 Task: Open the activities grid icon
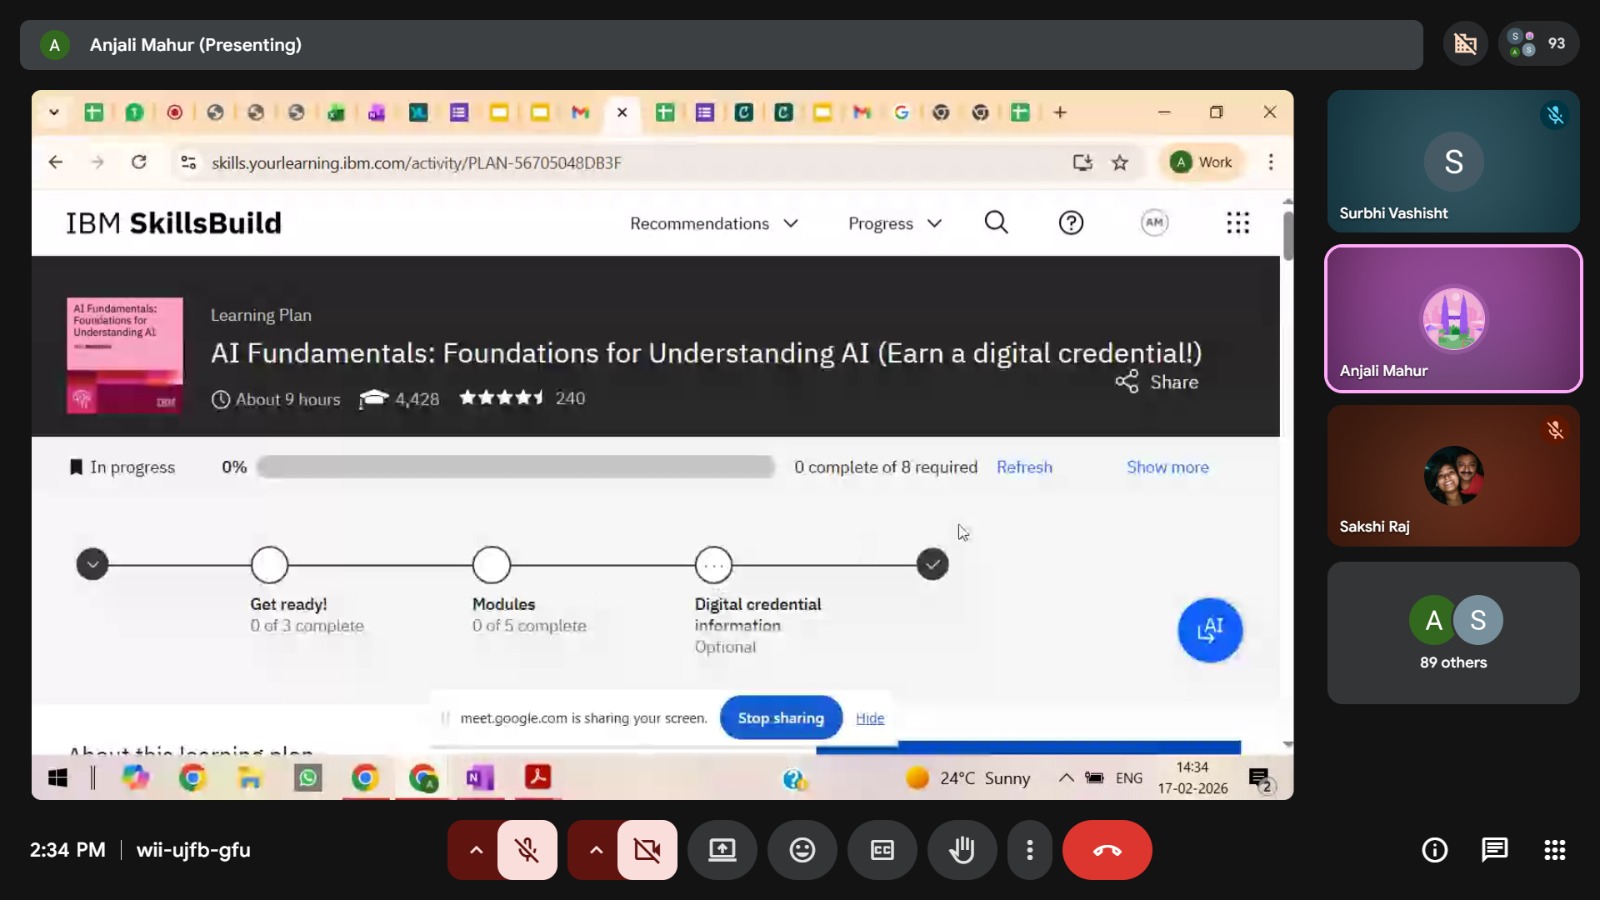[x=1554, y=850]
